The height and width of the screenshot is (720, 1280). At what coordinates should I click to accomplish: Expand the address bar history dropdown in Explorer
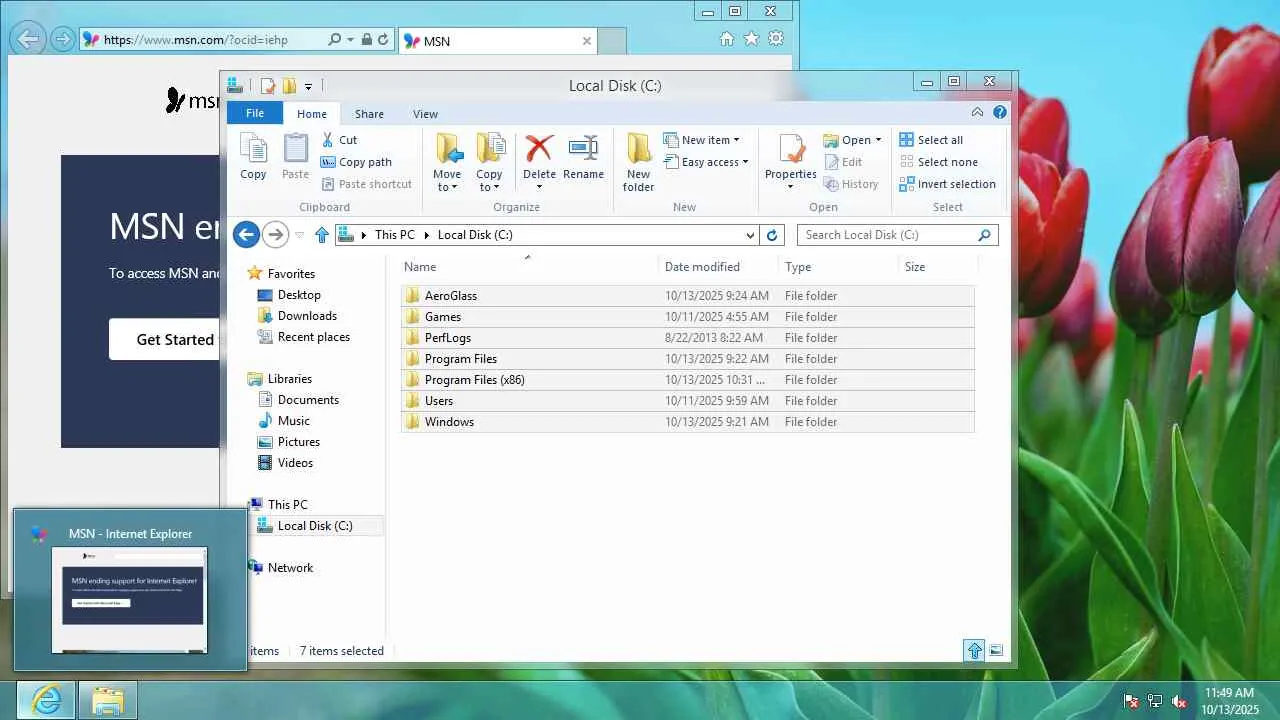pyautogui.click(x=750, y=235)
